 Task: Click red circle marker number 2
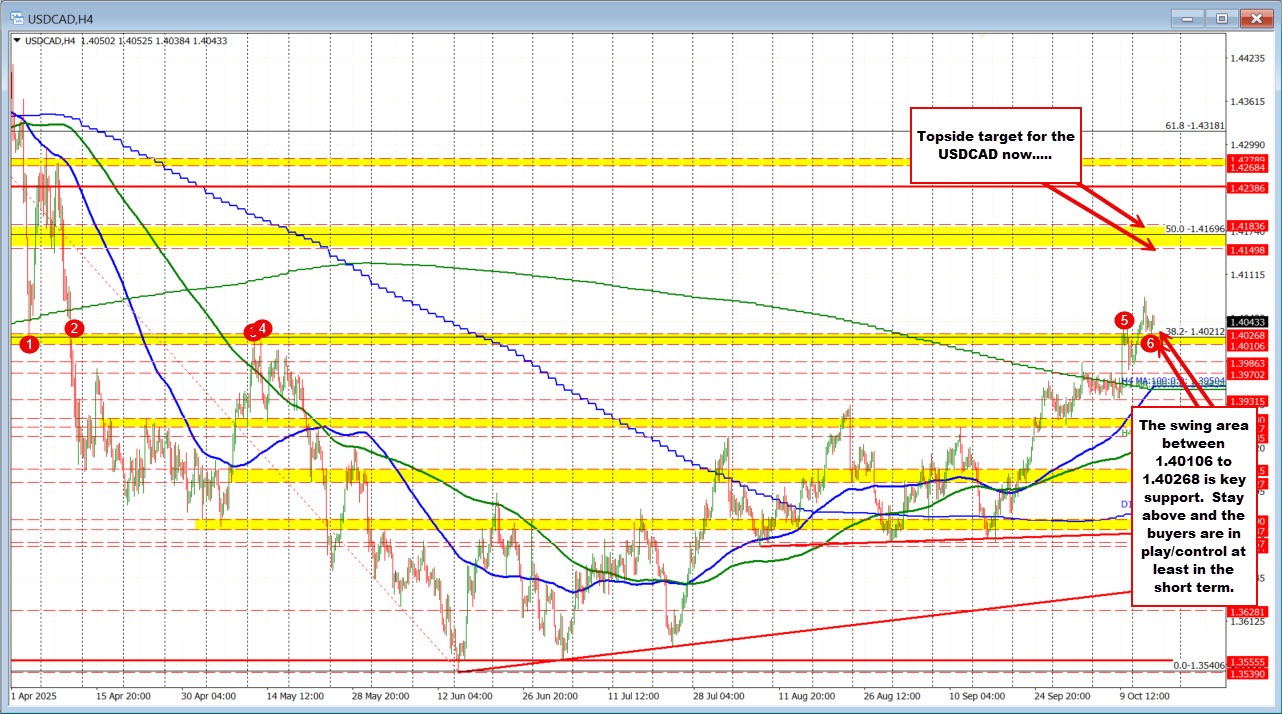74,328
